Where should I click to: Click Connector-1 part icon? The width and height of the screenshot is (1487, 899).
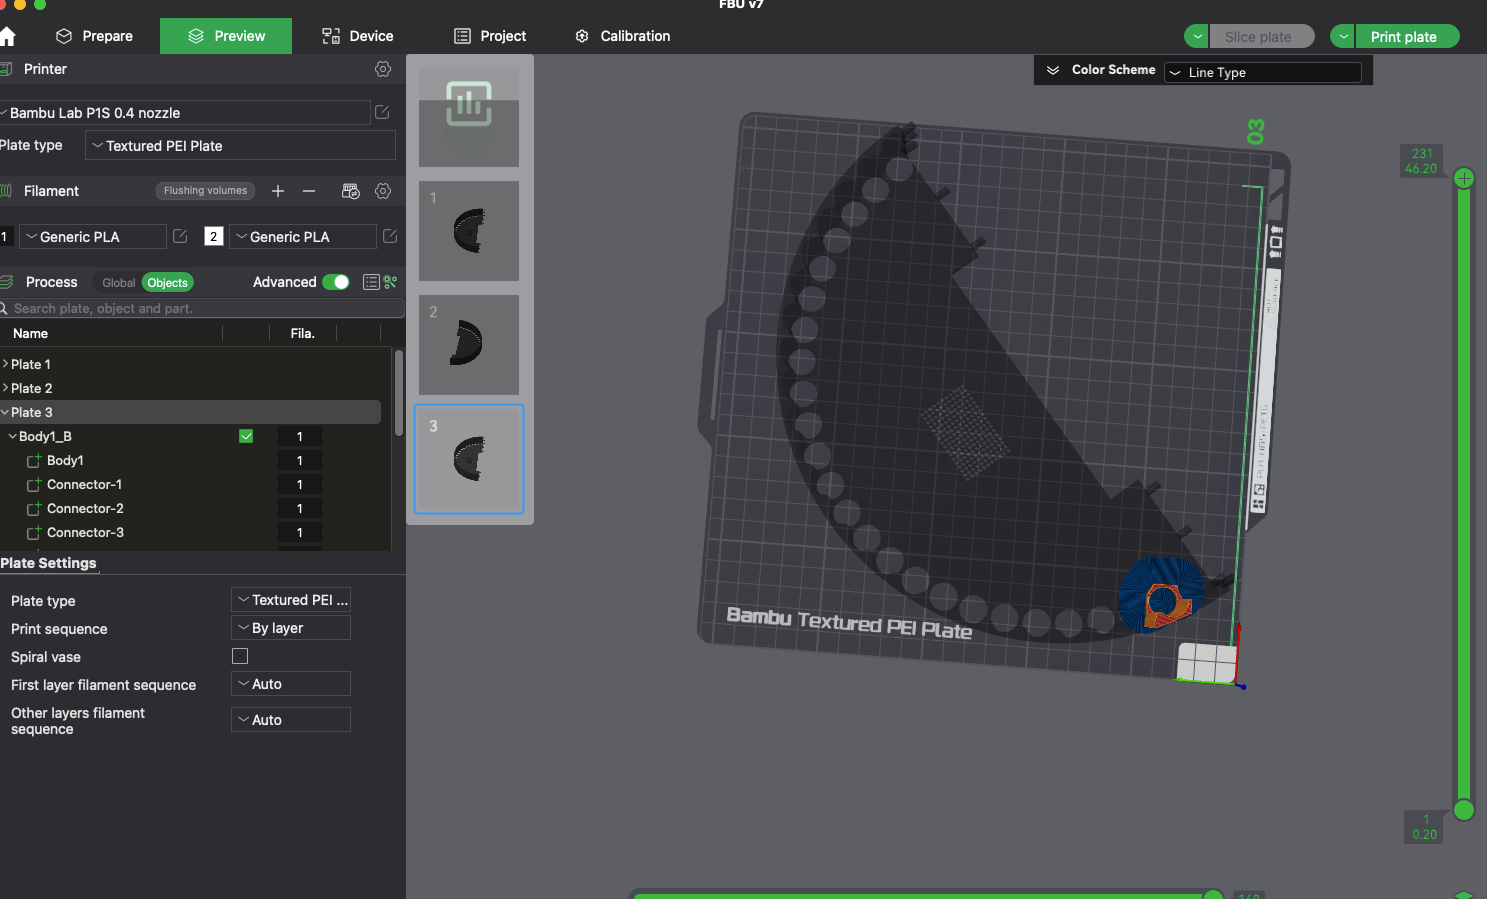point(34,485)
